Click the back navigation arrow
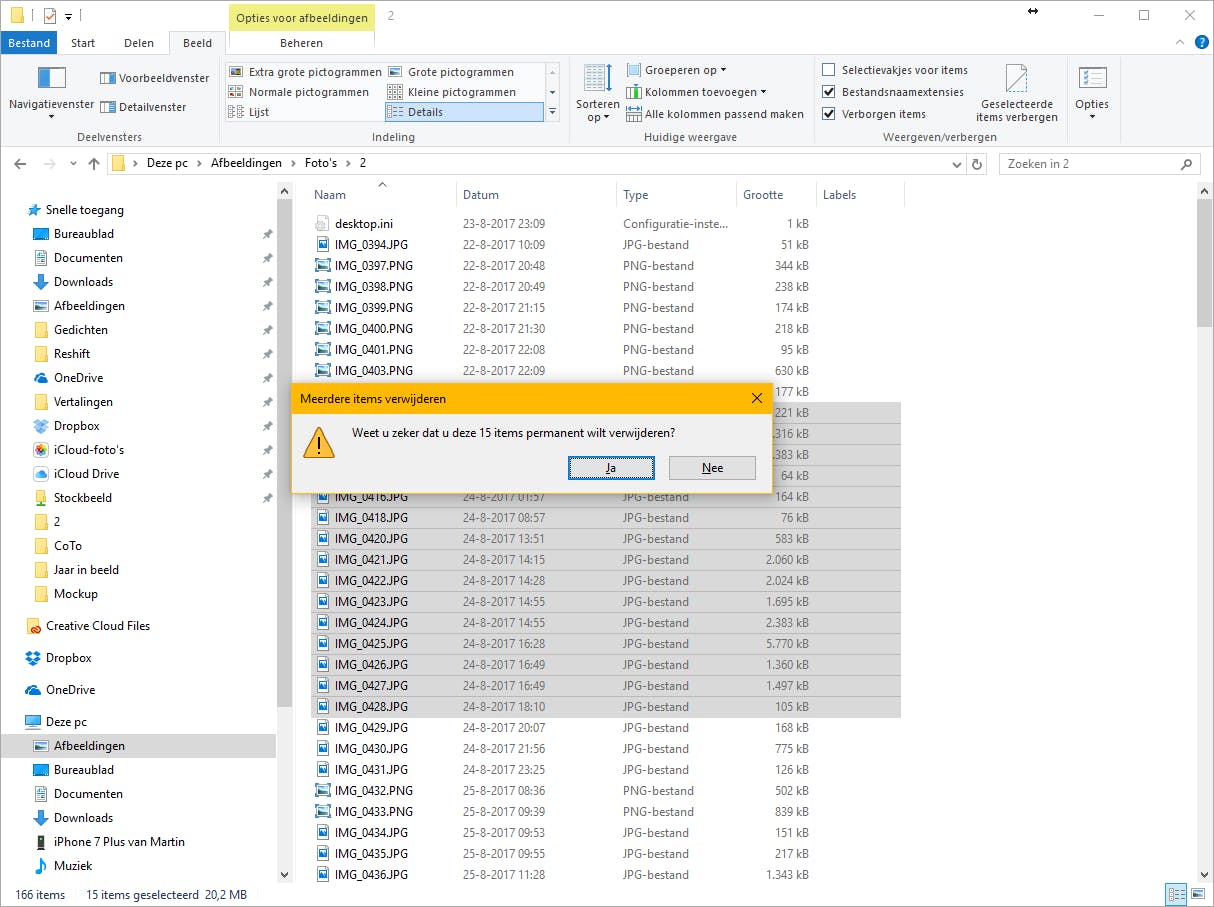The image size is (1214, 907). [22, 164]
